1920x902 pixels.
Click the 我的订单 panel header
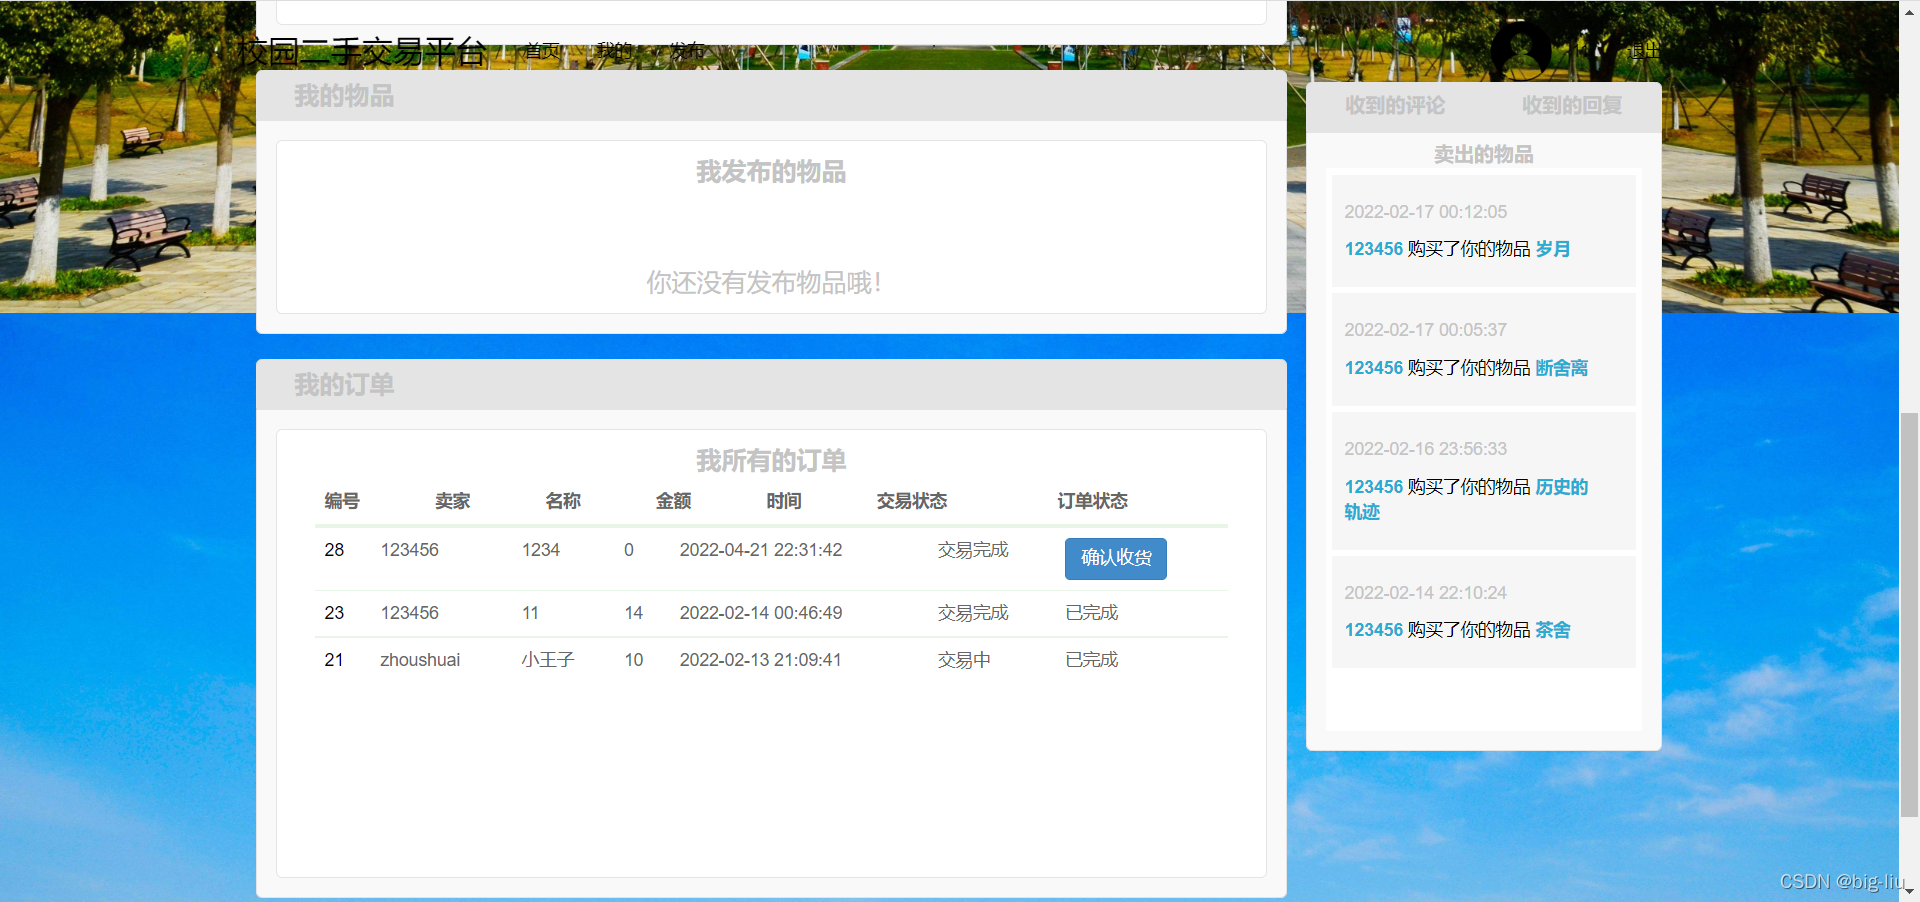point(771,385)
